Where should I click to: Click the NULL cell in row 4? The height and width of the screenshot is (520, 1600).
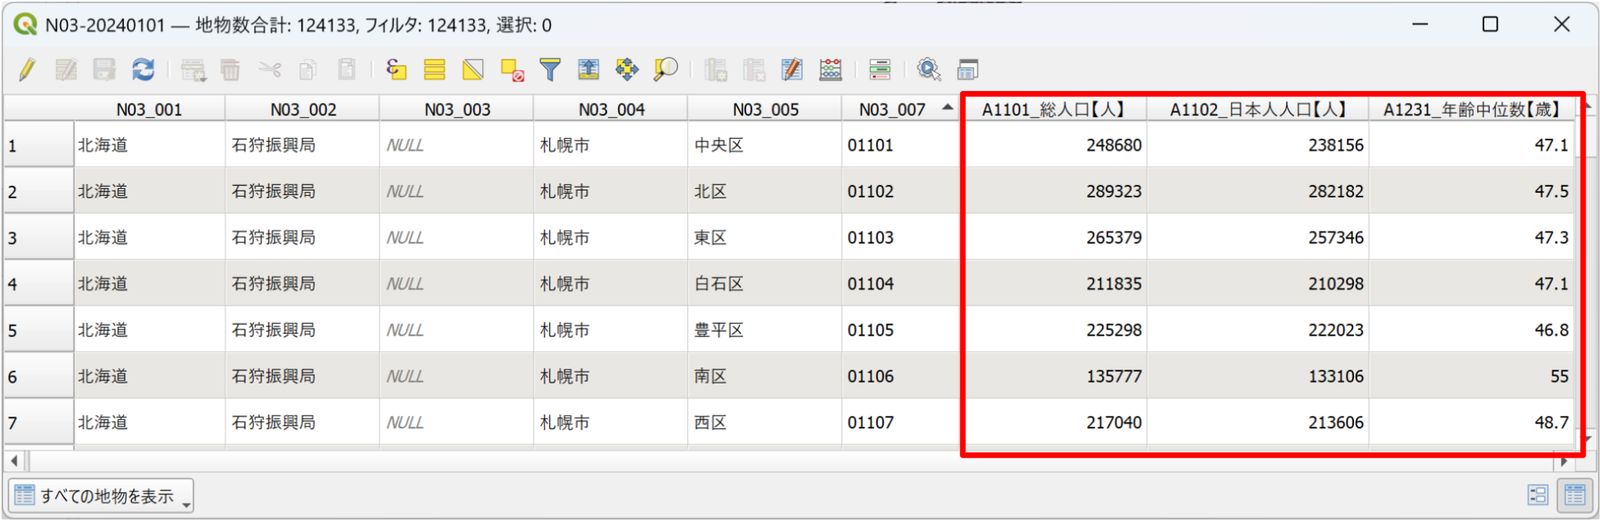pos(456,284)
